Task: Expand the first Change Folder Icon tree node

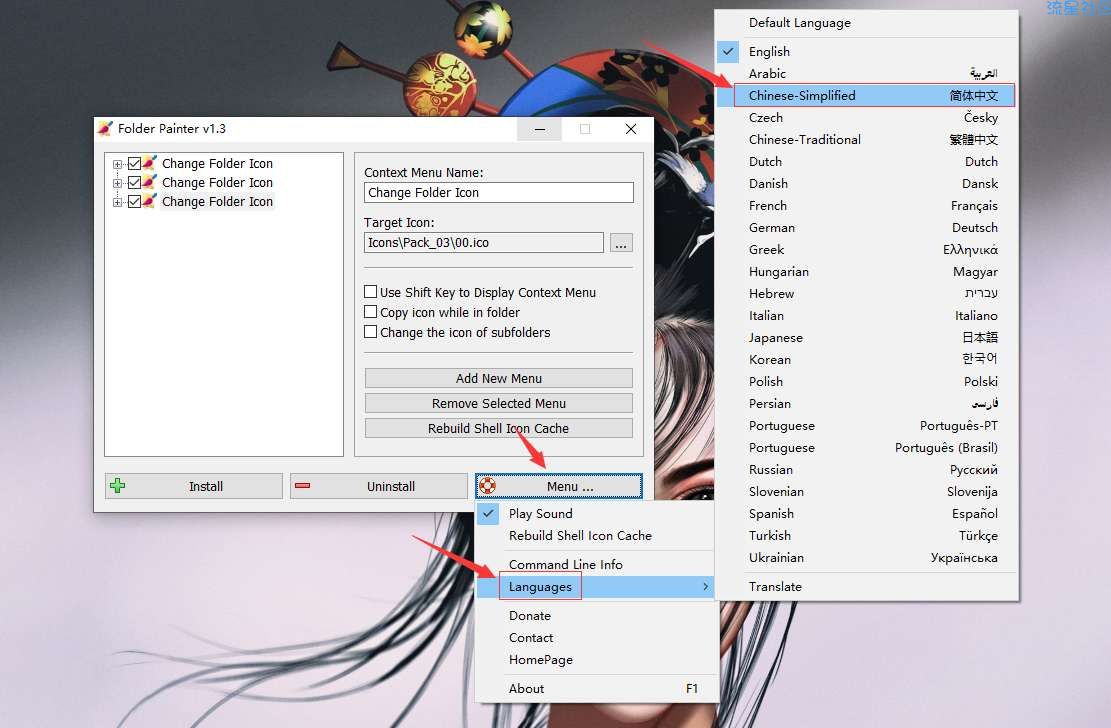Action: click(x=118, y=164)
